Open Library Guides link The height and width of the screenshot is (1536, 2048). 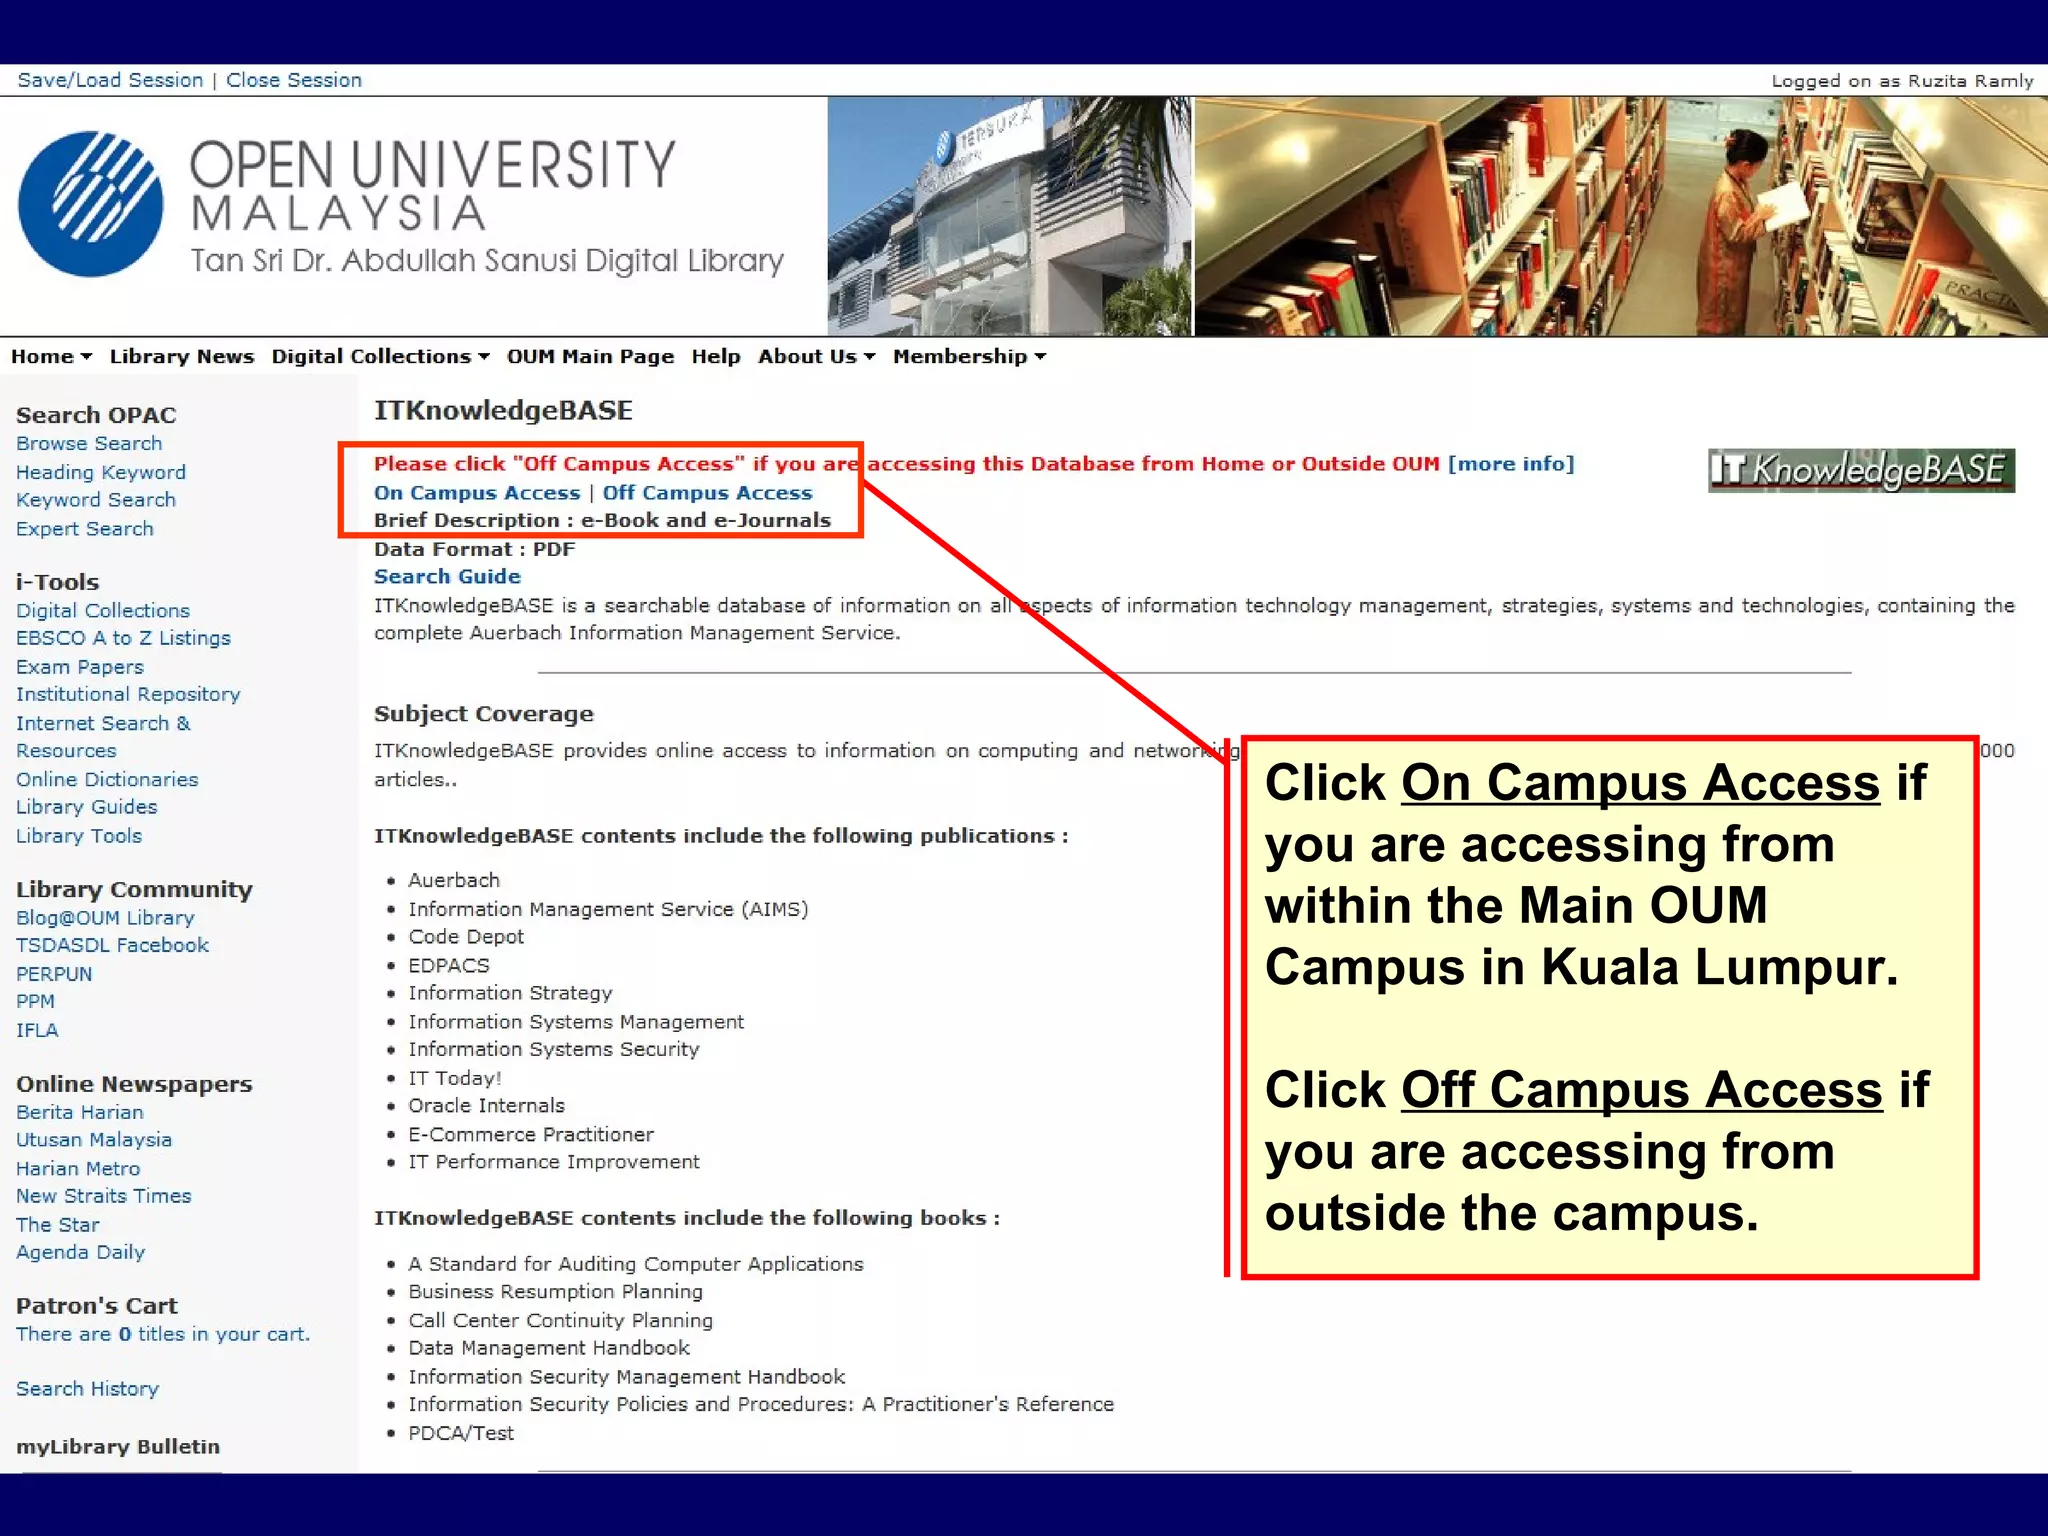click(87, 807)
